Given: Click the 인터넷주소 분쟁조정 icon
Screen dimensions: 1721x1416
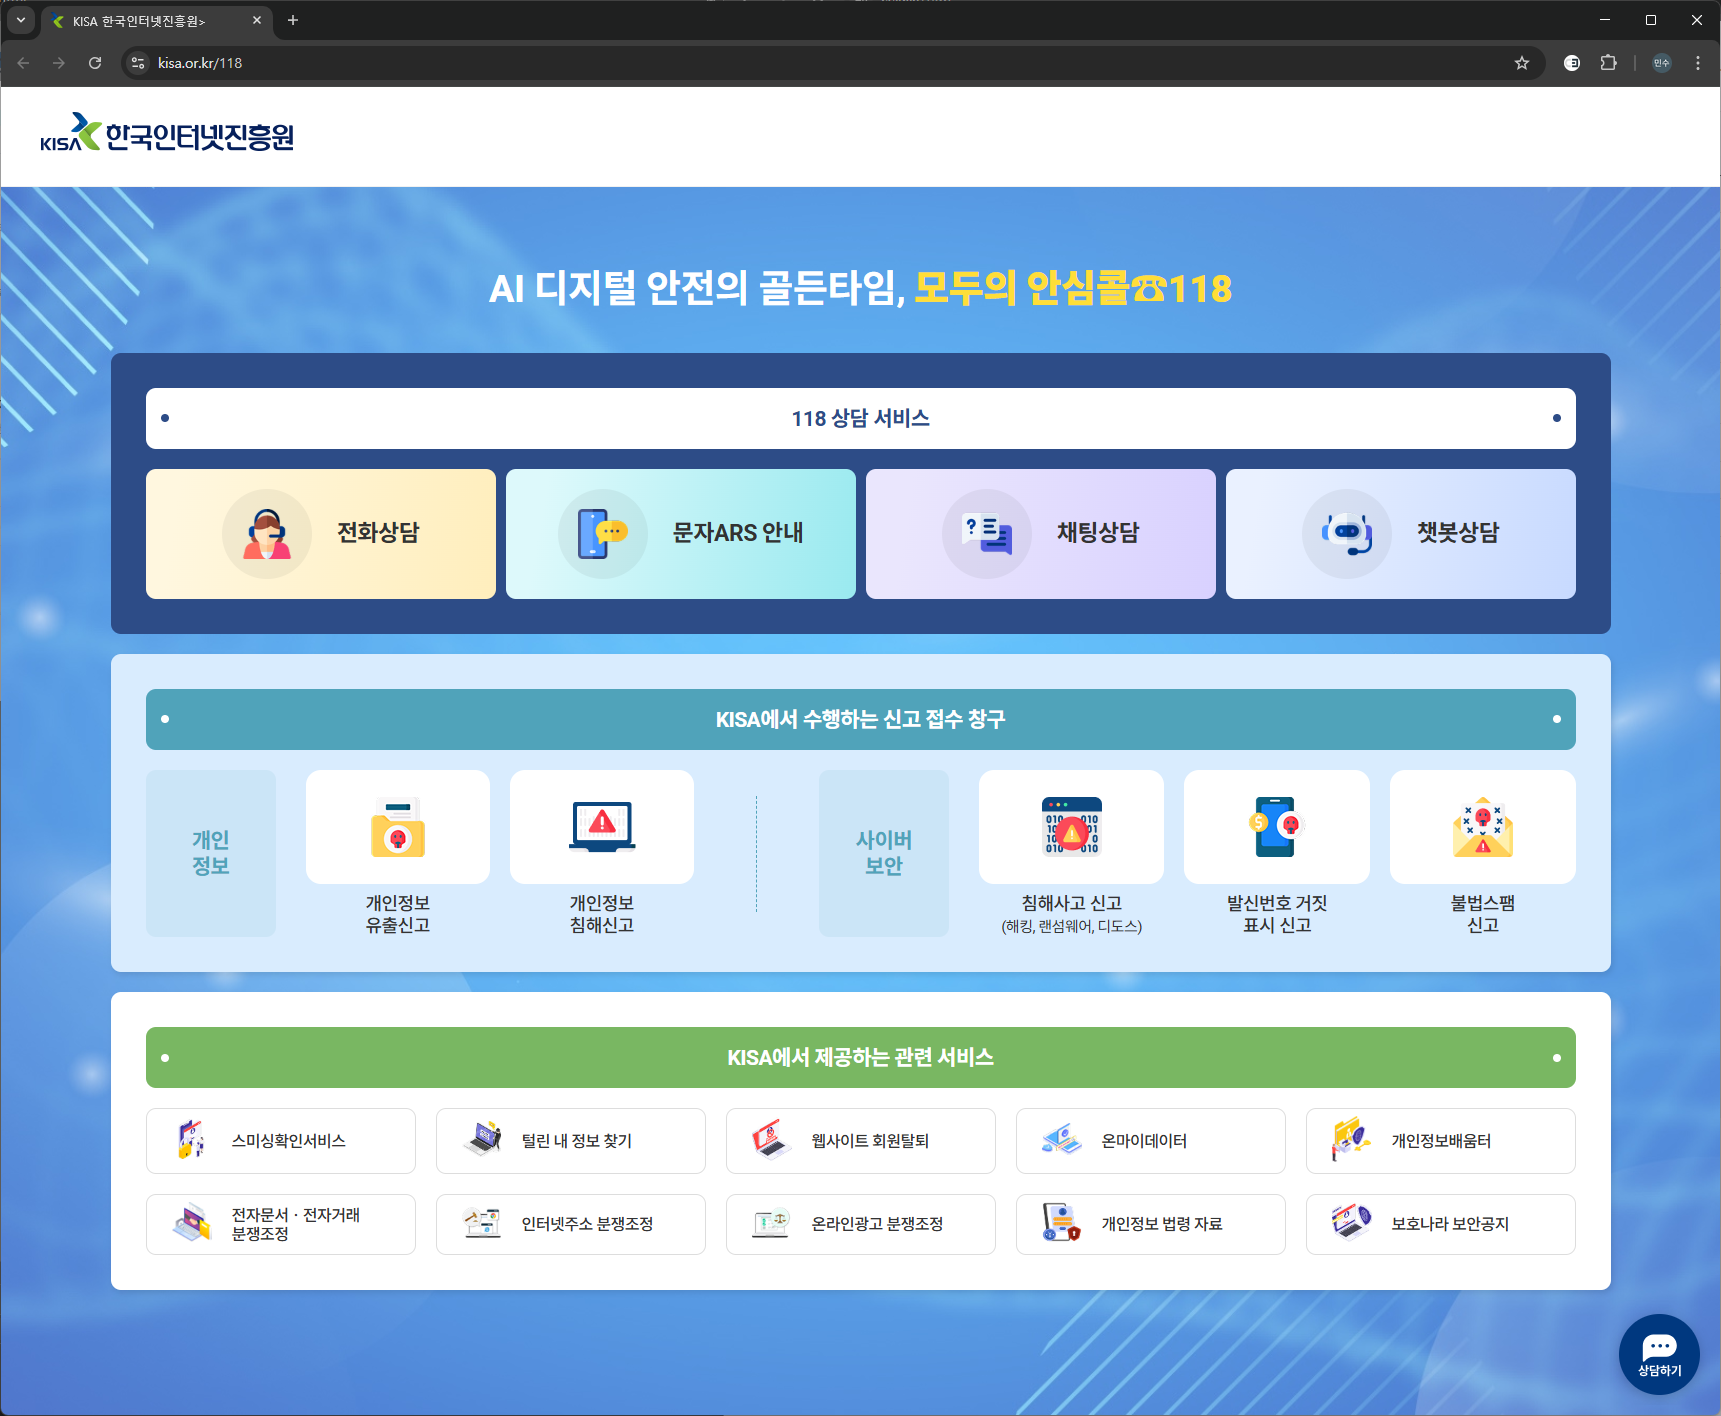Looking at the screenshot, I should pos(482,1223).
